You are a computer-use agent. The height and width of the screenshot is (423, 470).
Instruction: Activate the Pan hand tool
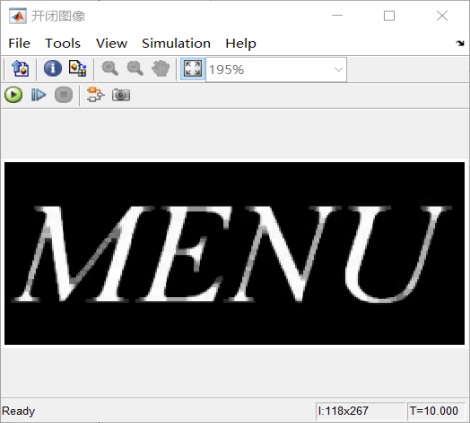tap(161, 69)
